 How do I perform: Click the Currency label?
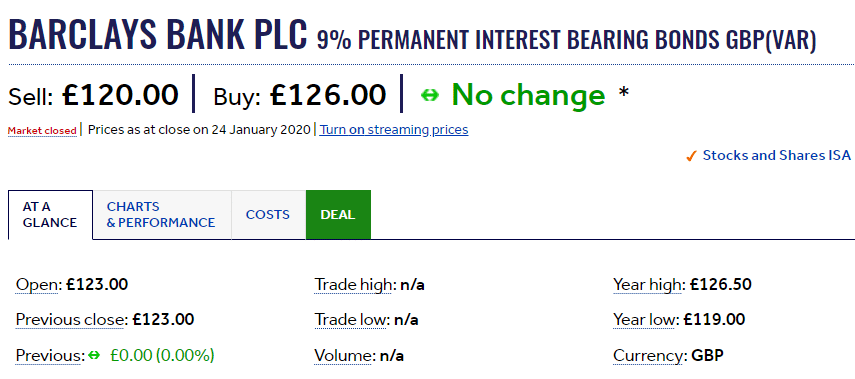coord(648,356)
